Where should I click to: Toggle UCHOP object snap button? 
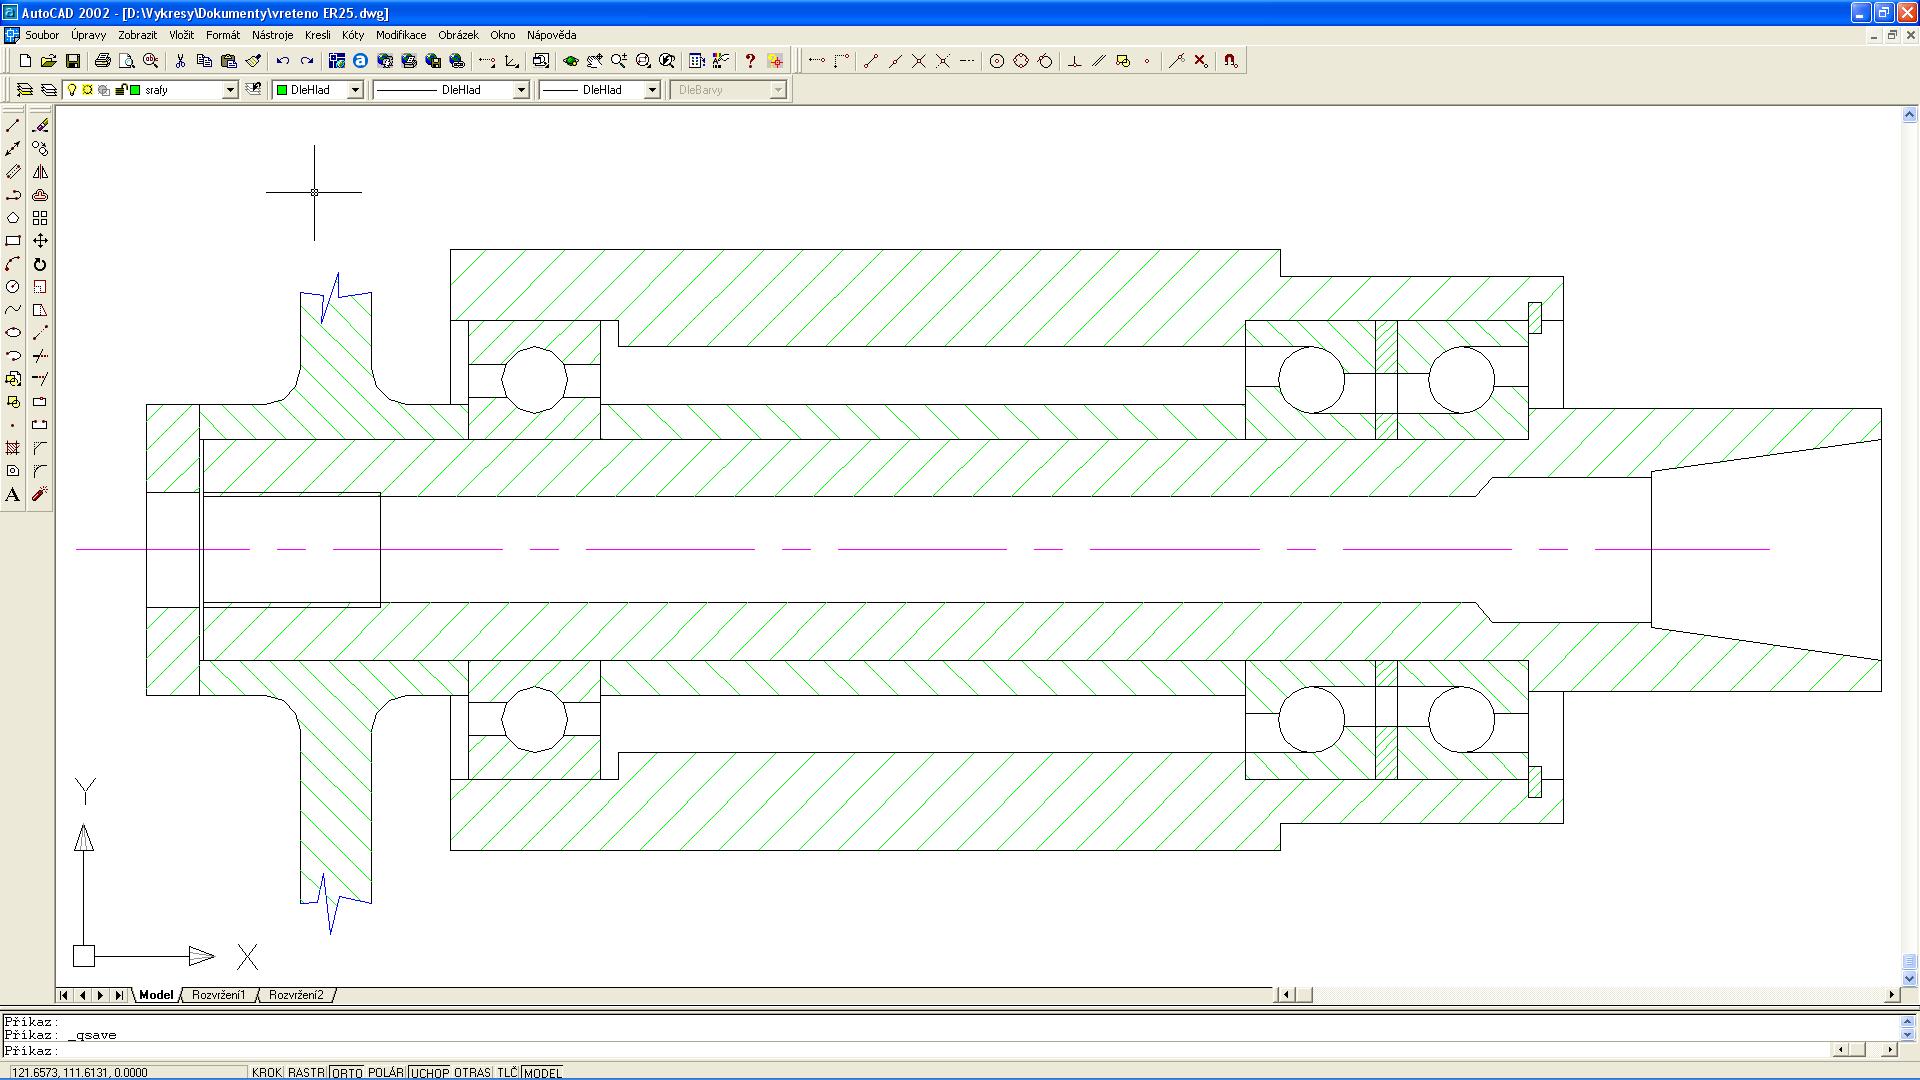tap(429, 1072)
